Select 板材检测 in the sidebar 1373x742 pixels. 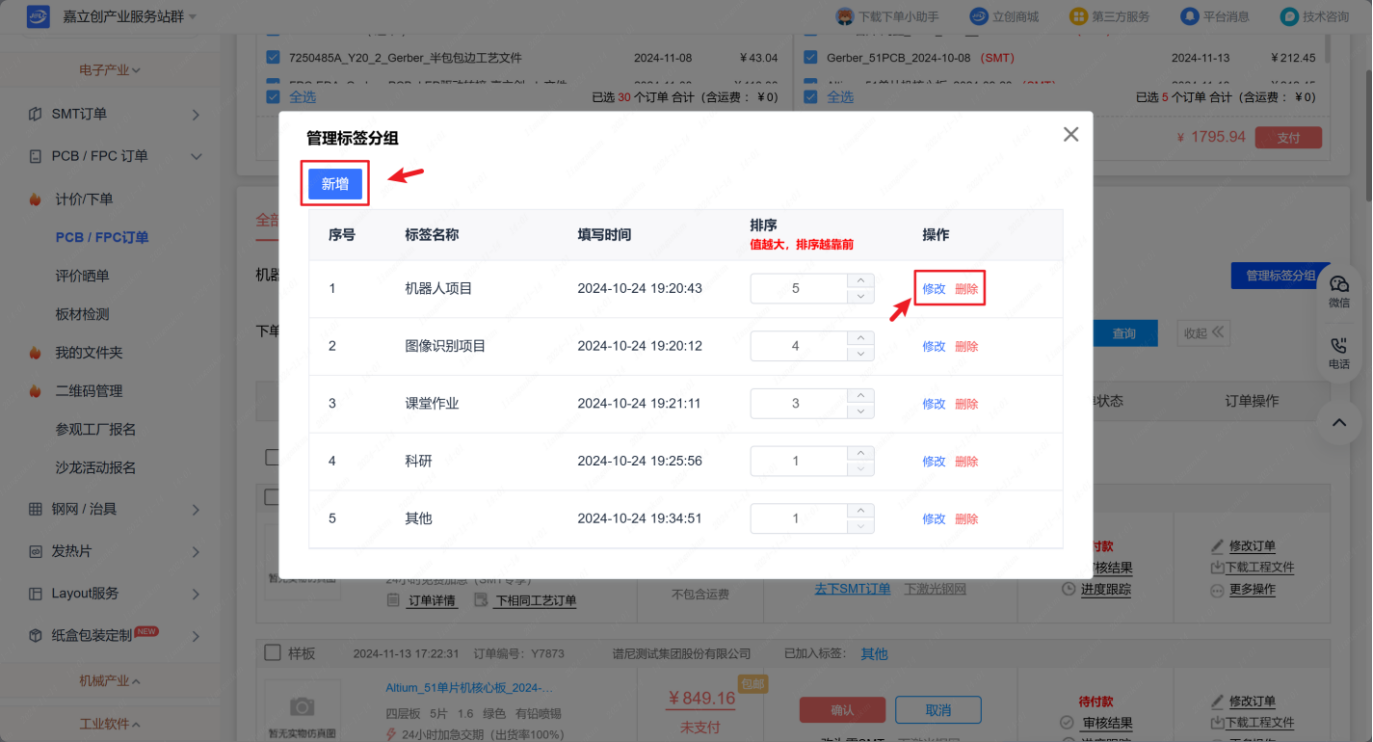point(82,314)
